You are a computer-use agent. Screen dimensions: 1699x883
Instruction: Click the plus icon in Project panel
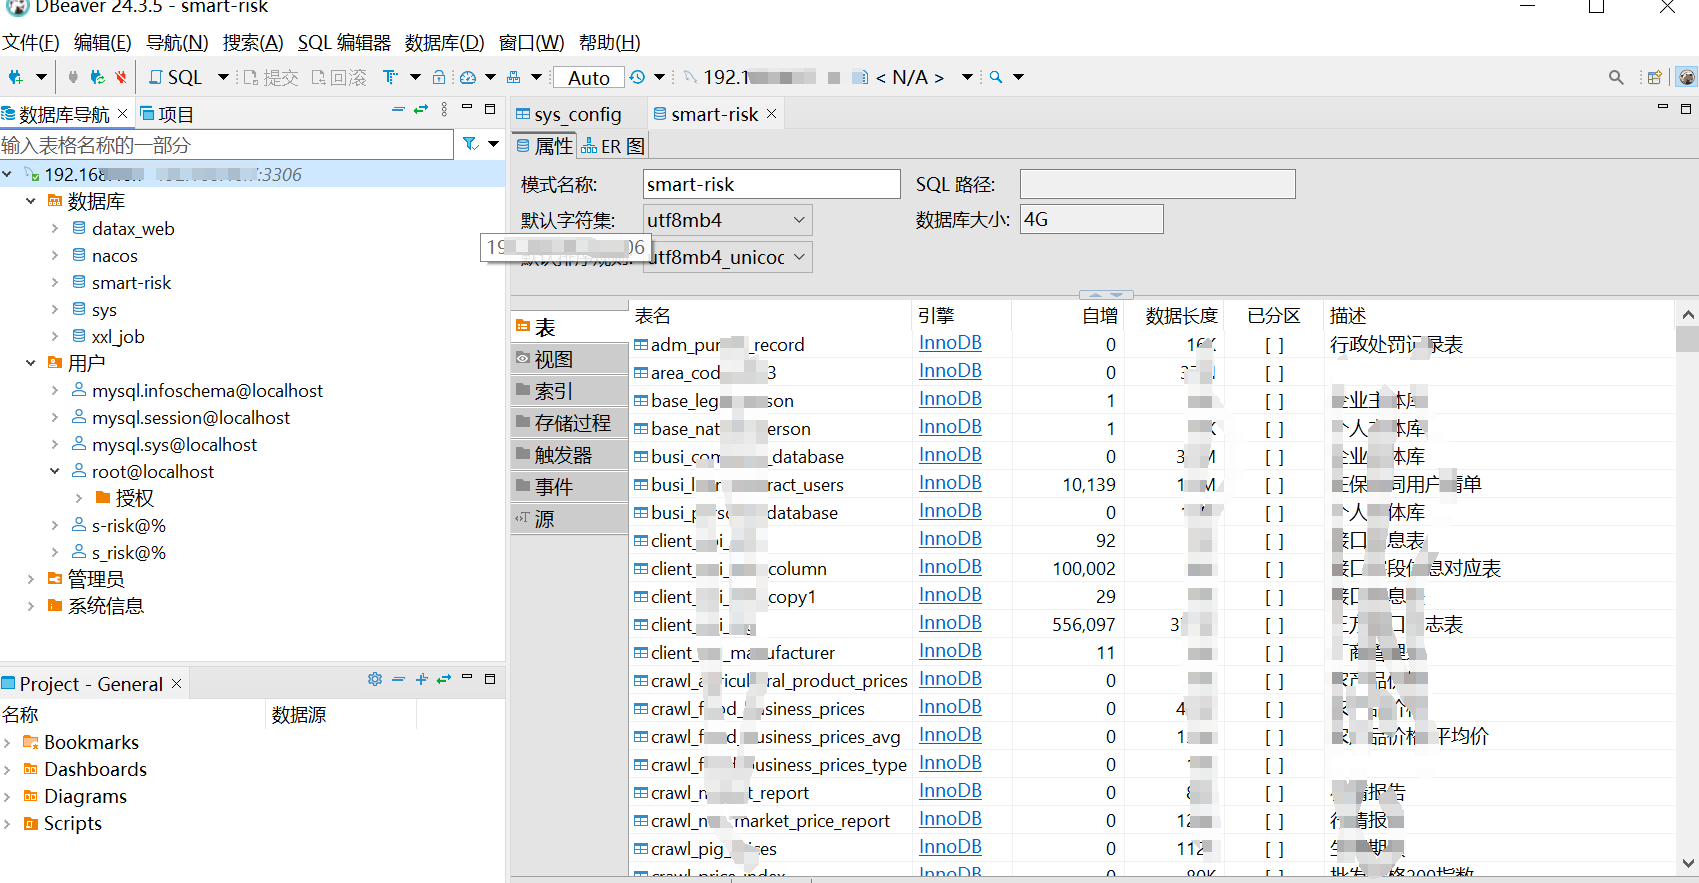(x=421, y=679)
